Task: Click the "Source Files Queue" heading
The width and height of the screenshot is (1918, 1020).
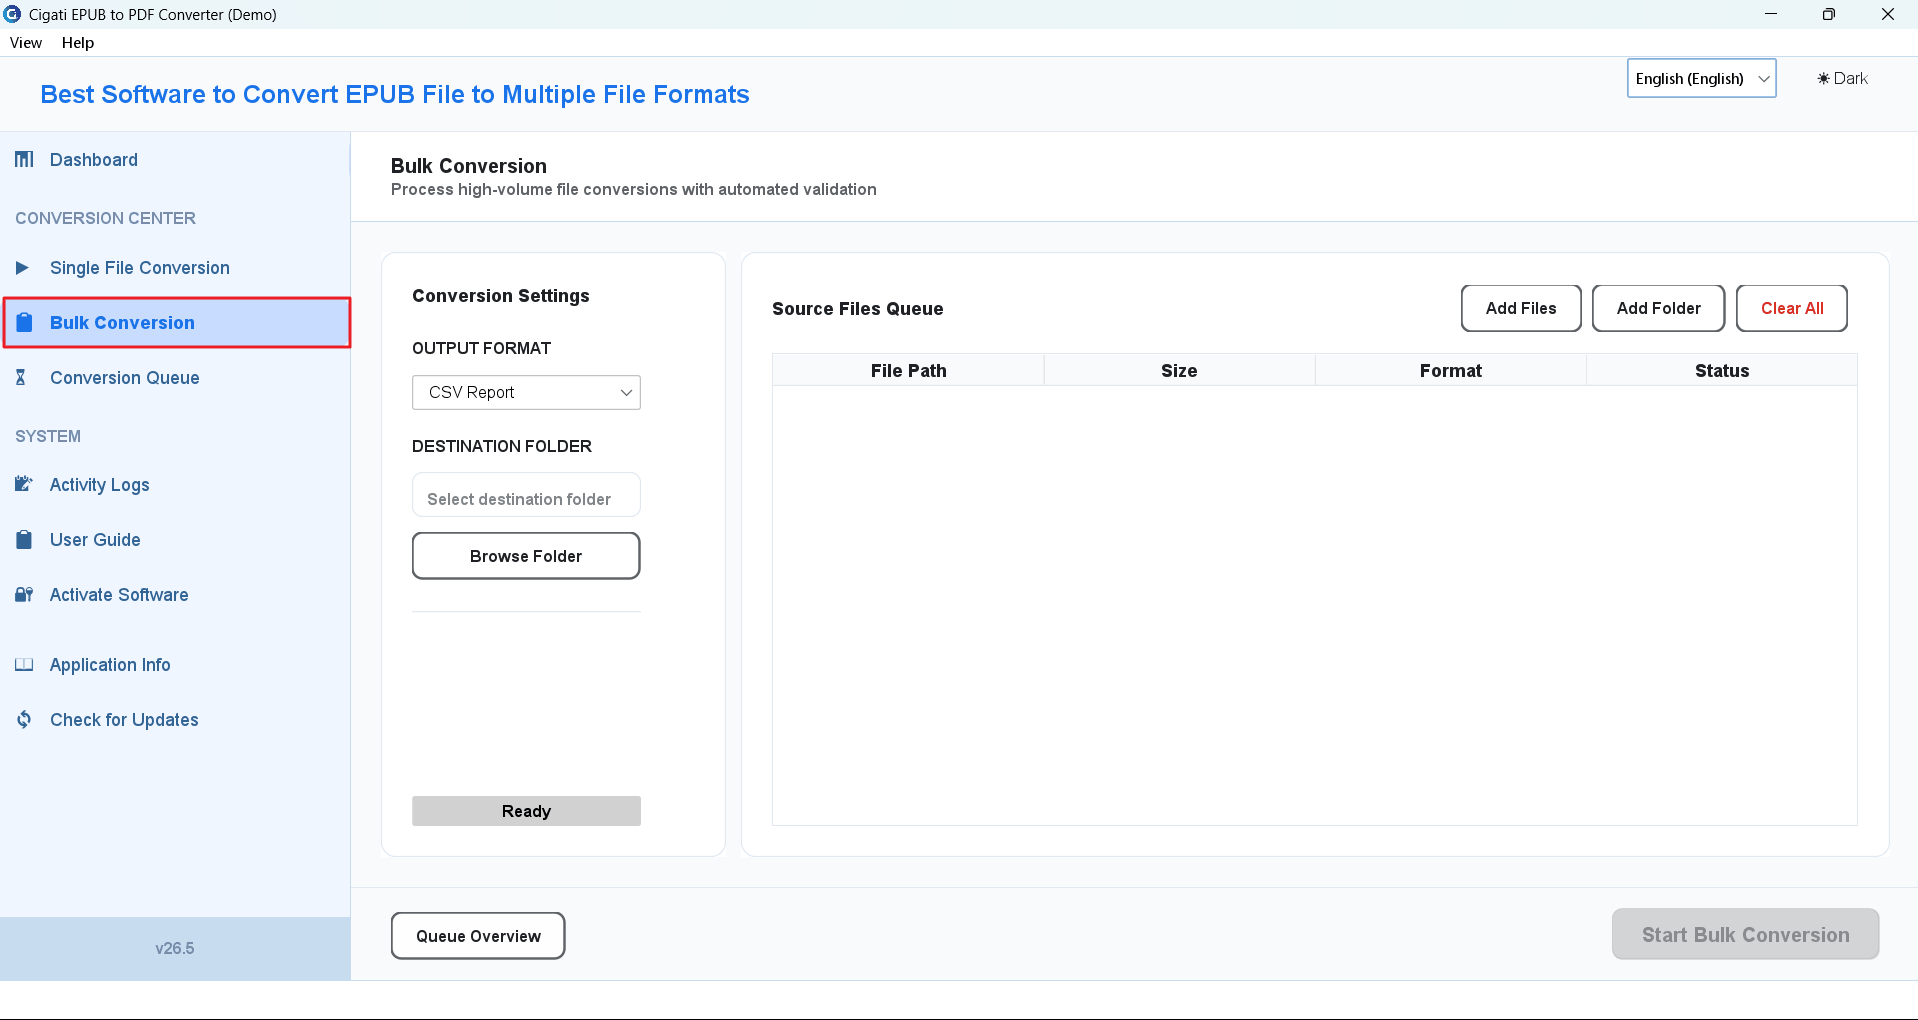Action: coord(858,309)
